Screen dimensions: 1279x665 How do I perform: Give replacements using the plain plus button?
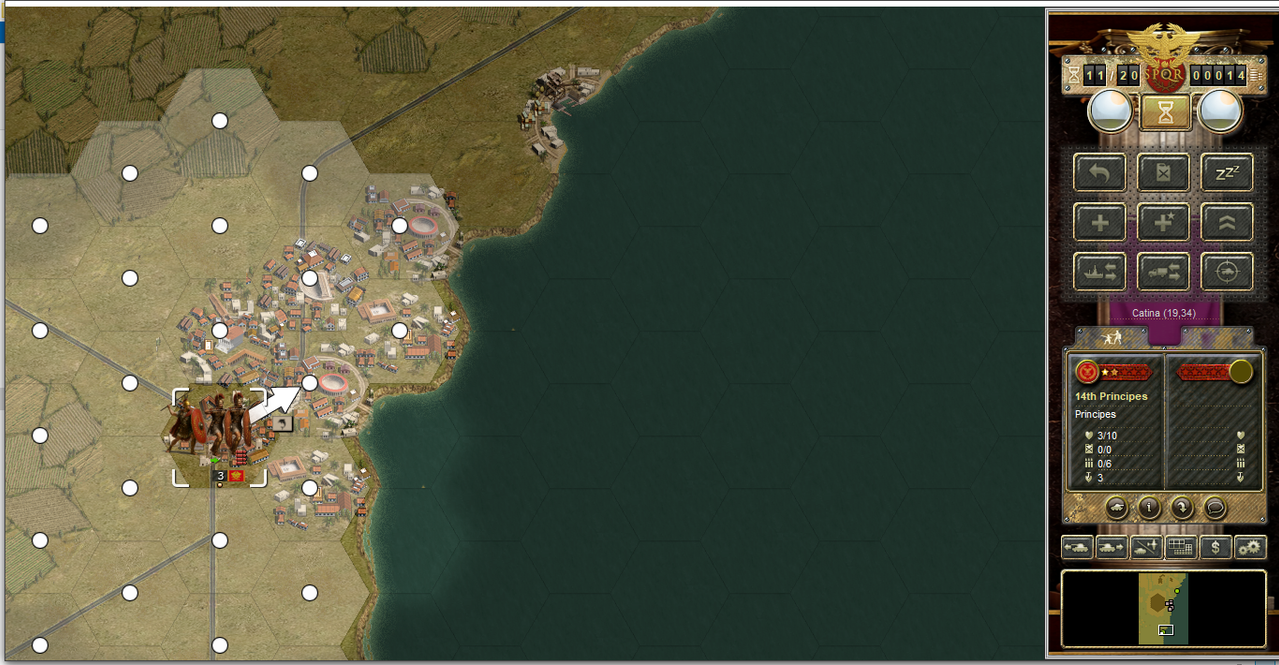[x=1099, y=222]
